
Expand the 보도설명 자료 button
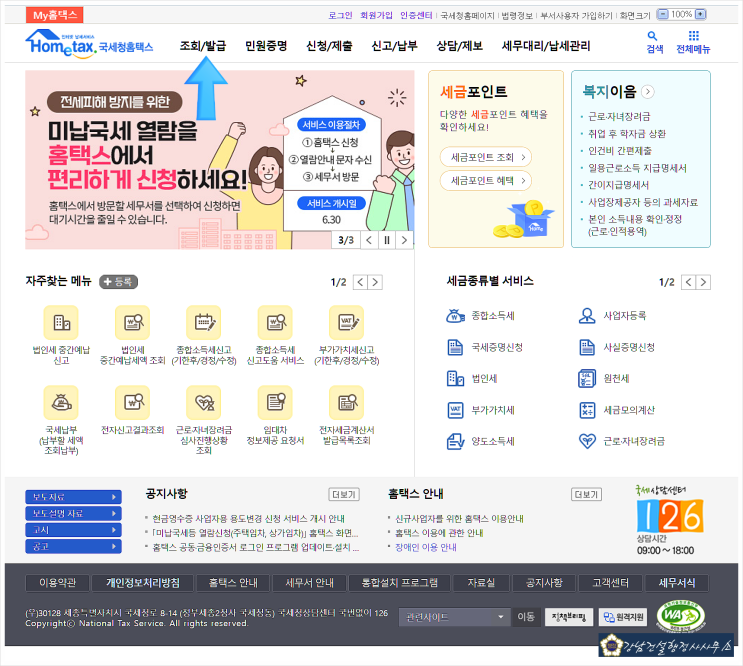pos(73,513)
